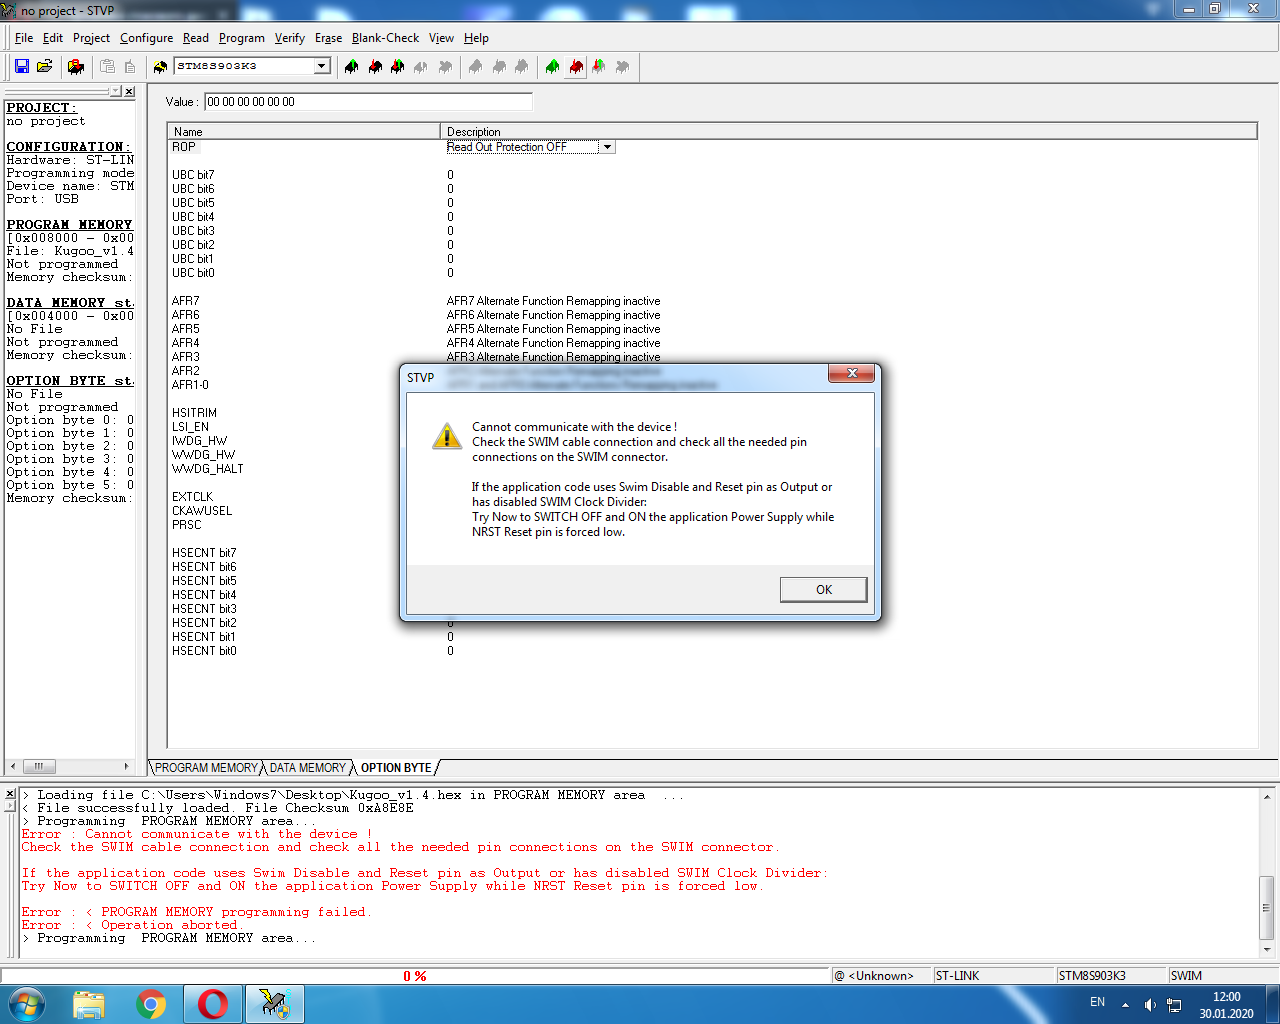Expand the Read Out Protection dropdown

[x=606, y=147]
